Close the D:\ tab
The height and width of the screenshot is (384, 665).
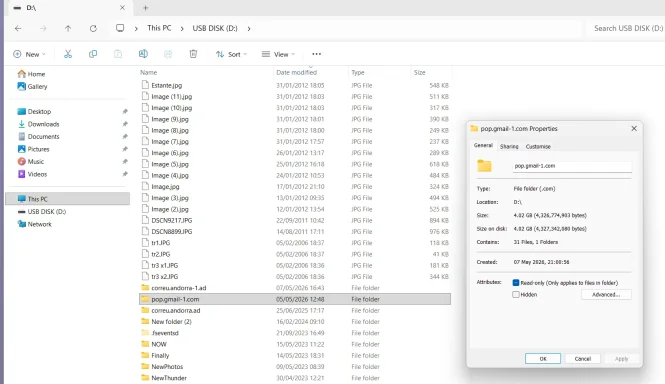[122, 8]
